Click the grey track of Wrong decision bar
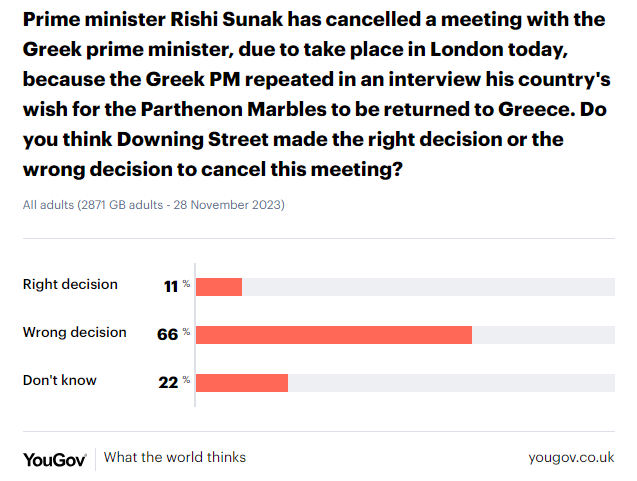Image resolution: width=637 pixels, height=481 pixels. click(543, 335)
